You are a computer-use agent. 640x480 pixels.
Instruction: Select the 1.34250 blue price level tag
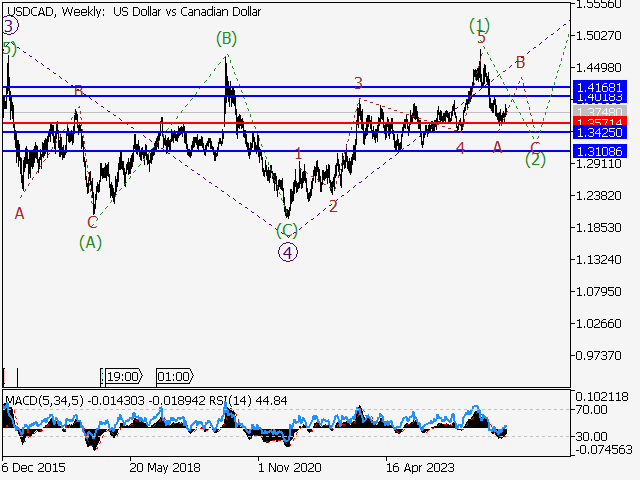click(605, 132)
